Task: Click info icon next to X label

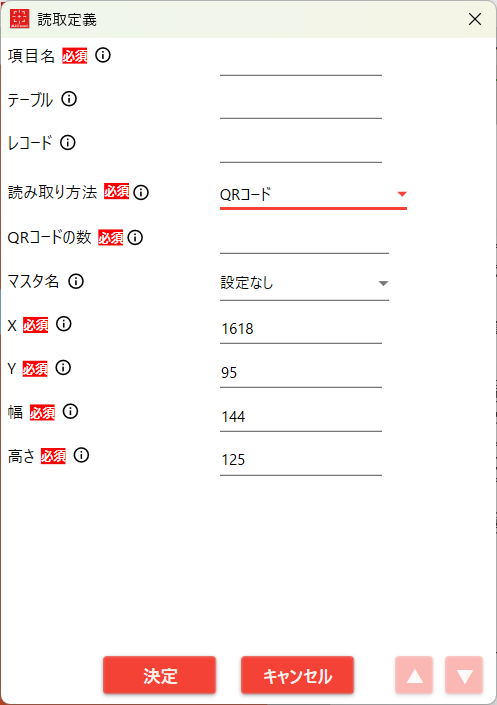Action: (x=64, y=324)
